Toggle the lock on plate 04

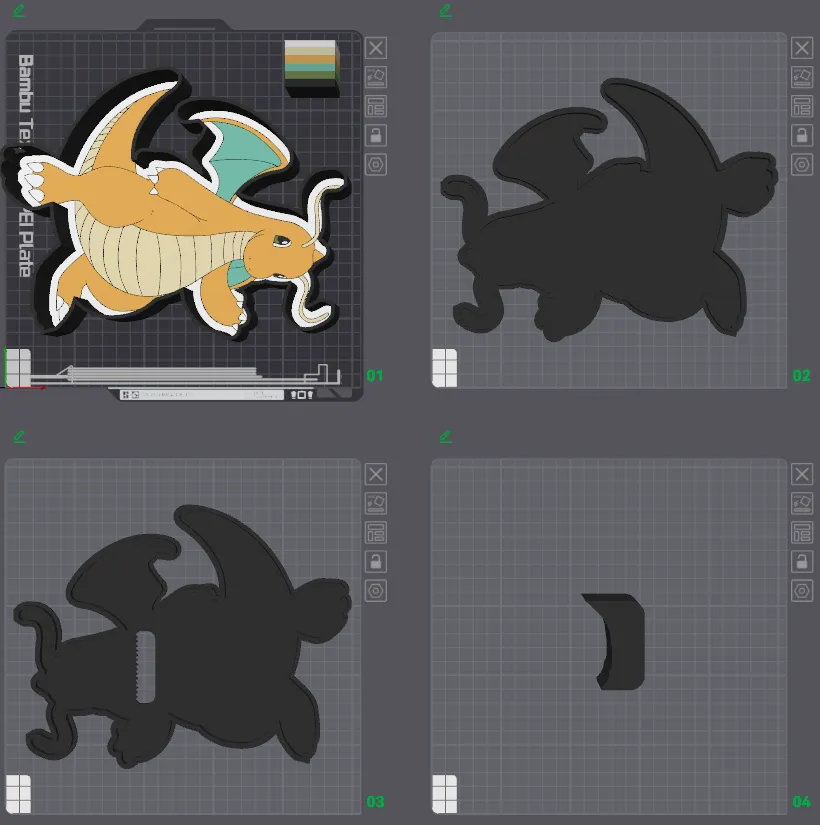click(x=802, y=561)
